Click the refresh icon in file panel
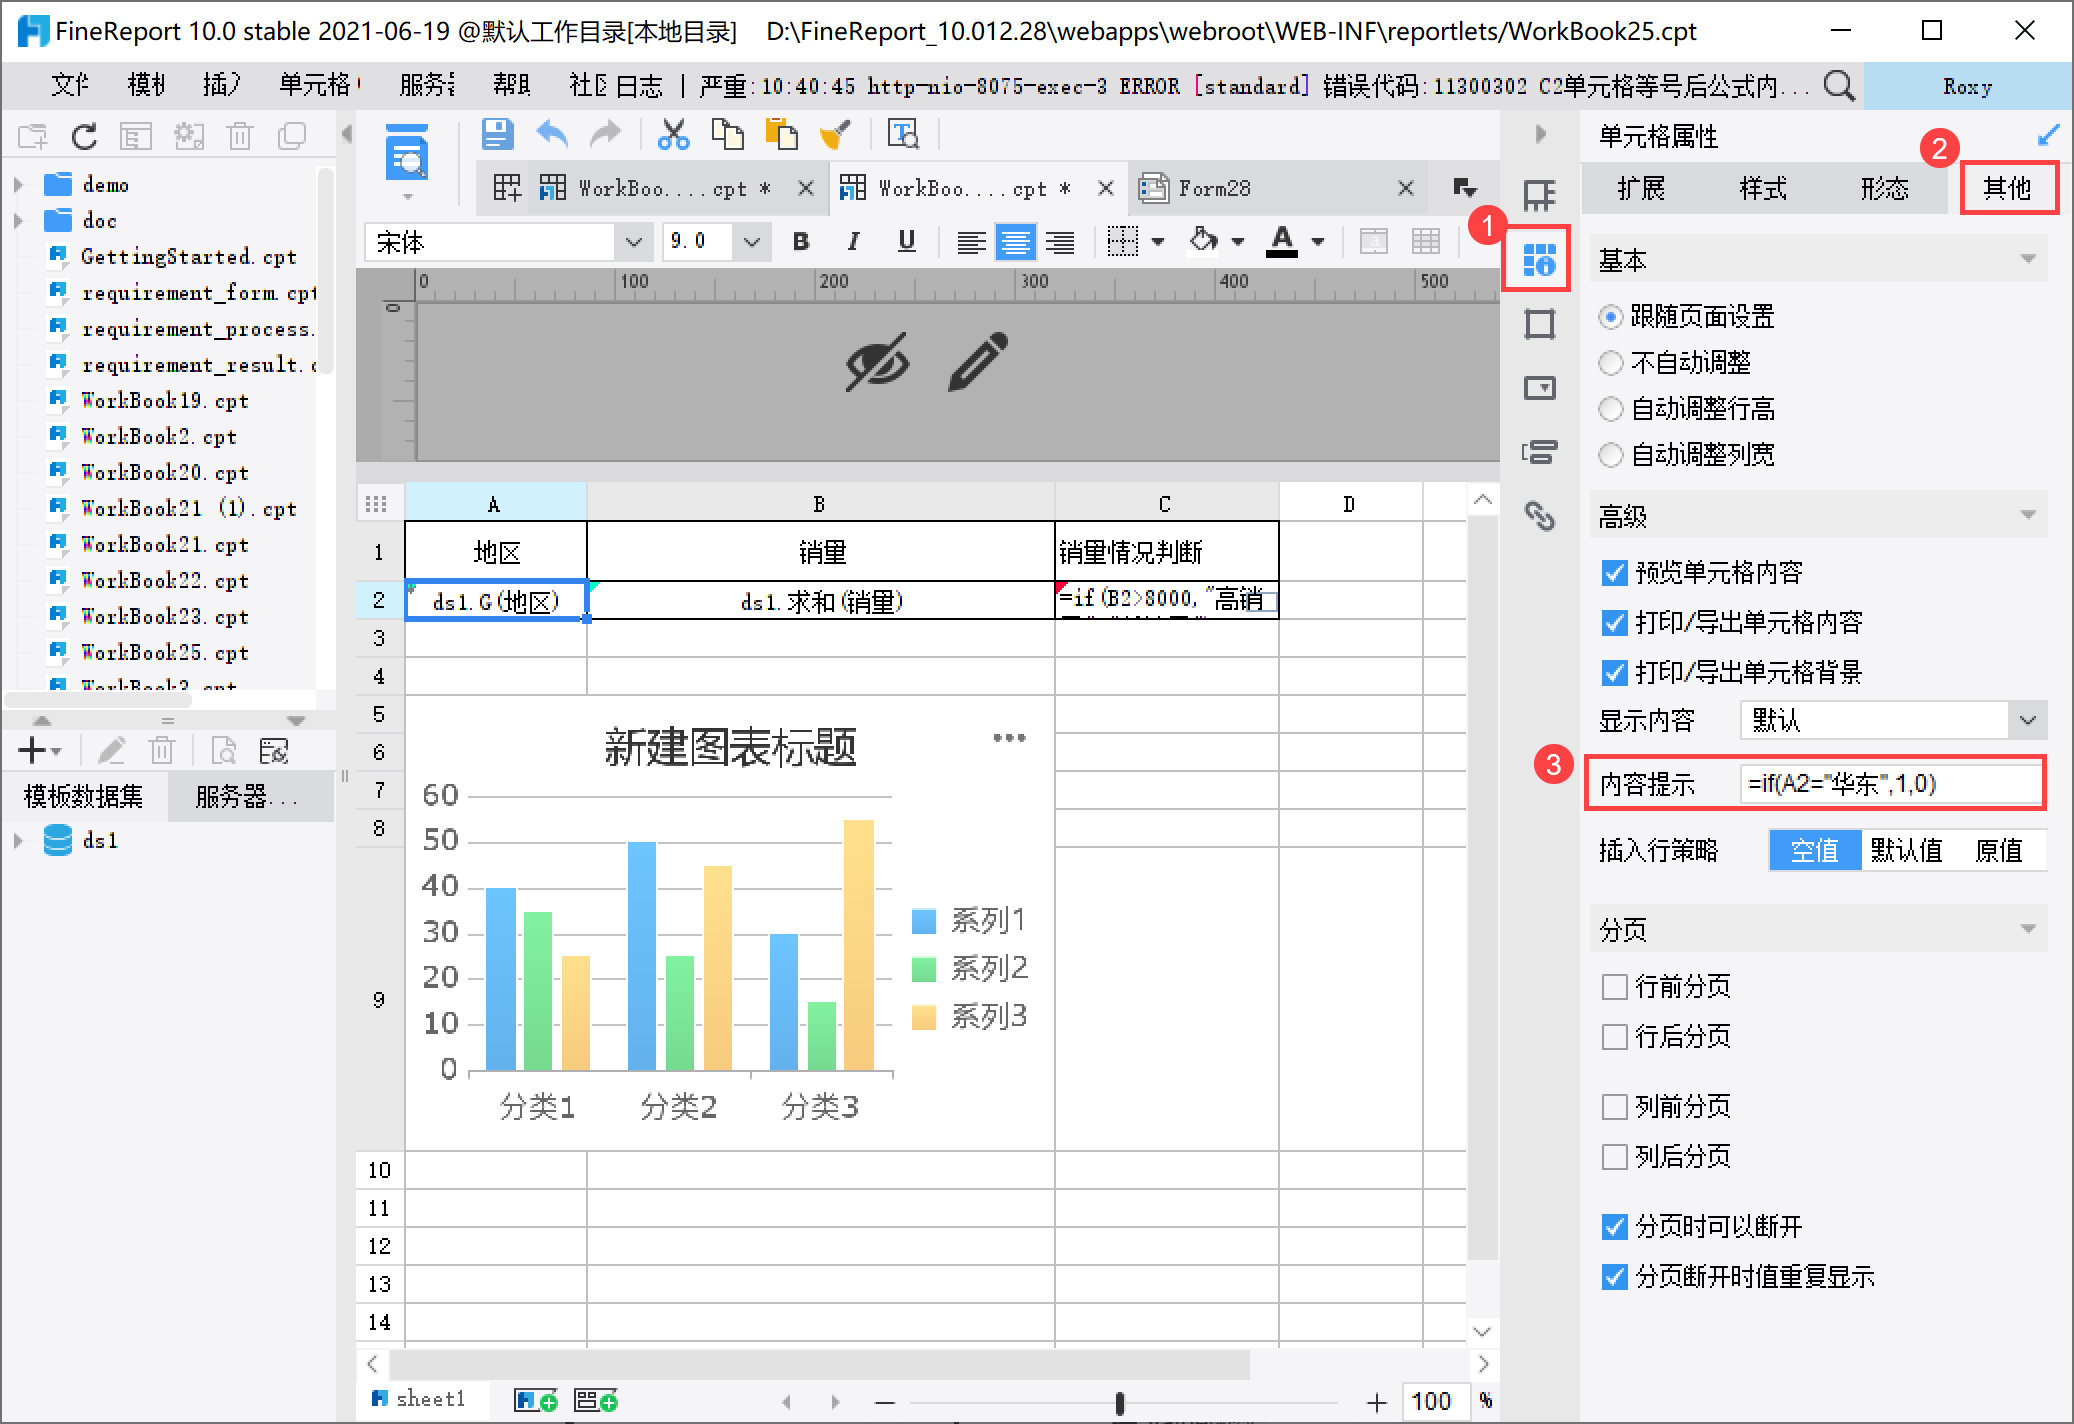Screen dimensions: 2074x1424 (x=84, y=136)
